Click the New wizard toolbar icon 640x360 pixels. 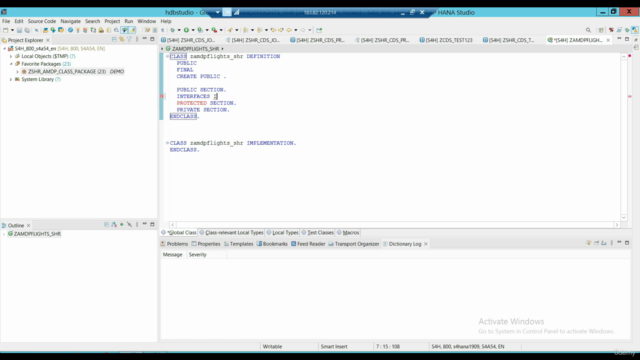pyautogui.click(x=5, y=30)
